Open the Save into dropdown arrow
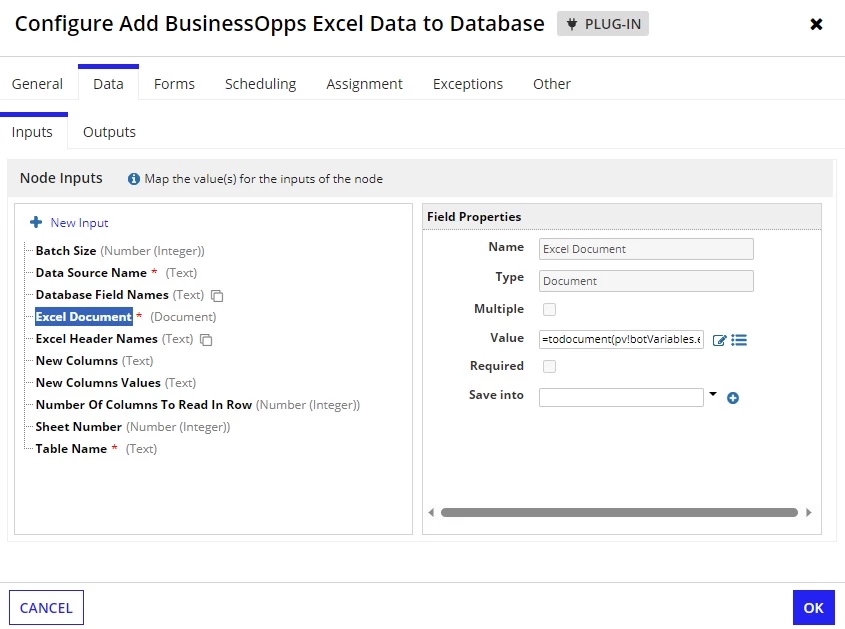 click(x=713, y=394)
